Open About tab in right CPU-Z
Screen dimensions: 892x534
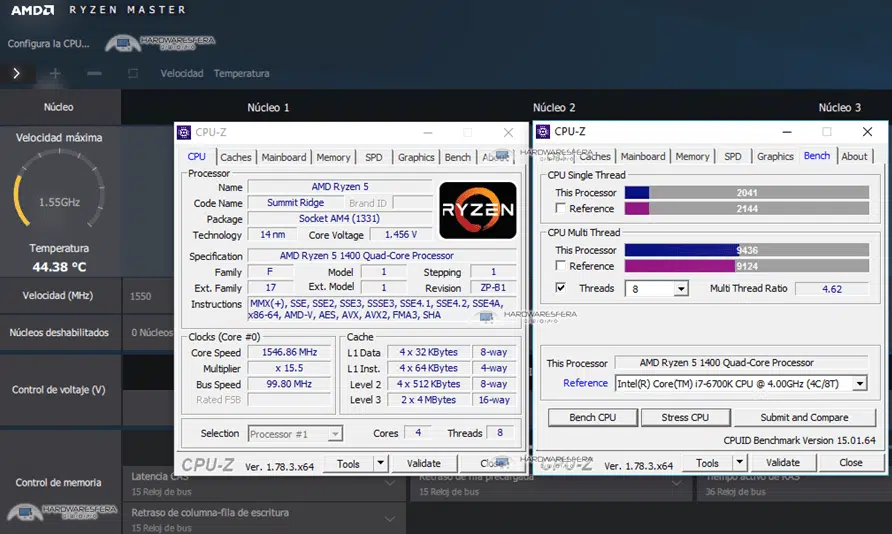coord(854,156)
